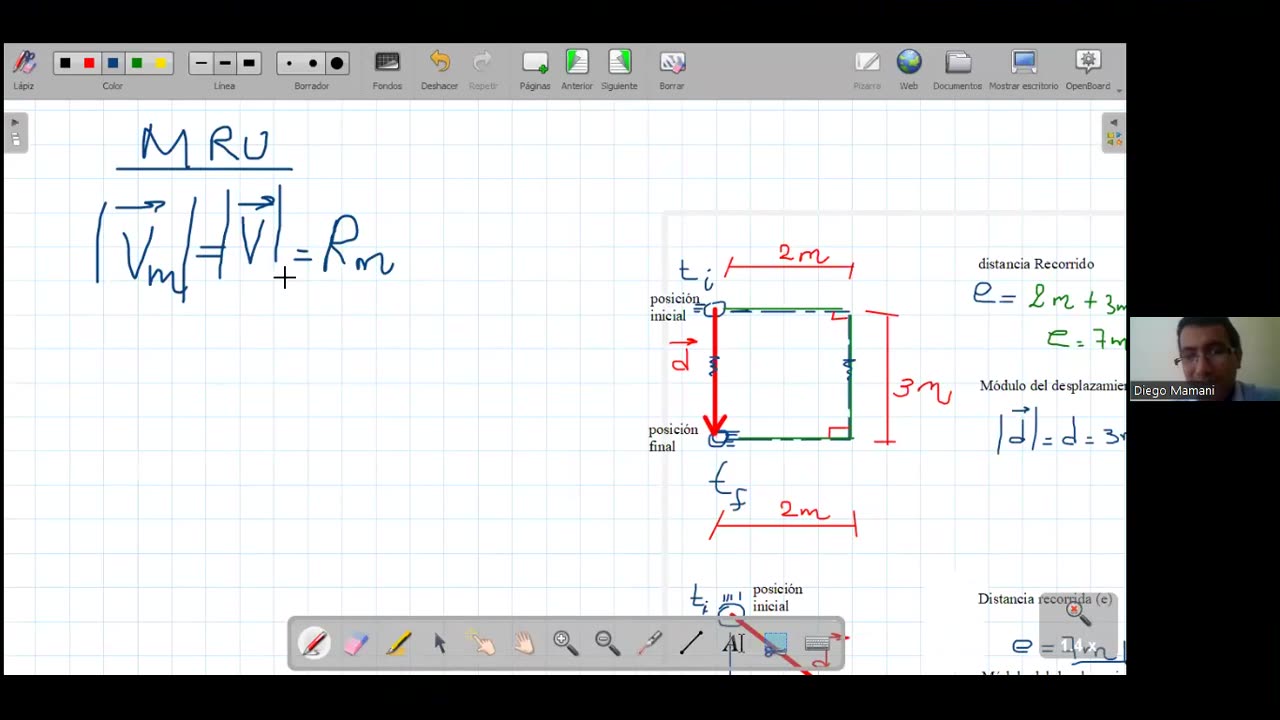This screenshot has width=1280, height=720.
Task: Click the Deshacer undo button
Action: click(439, 69)
